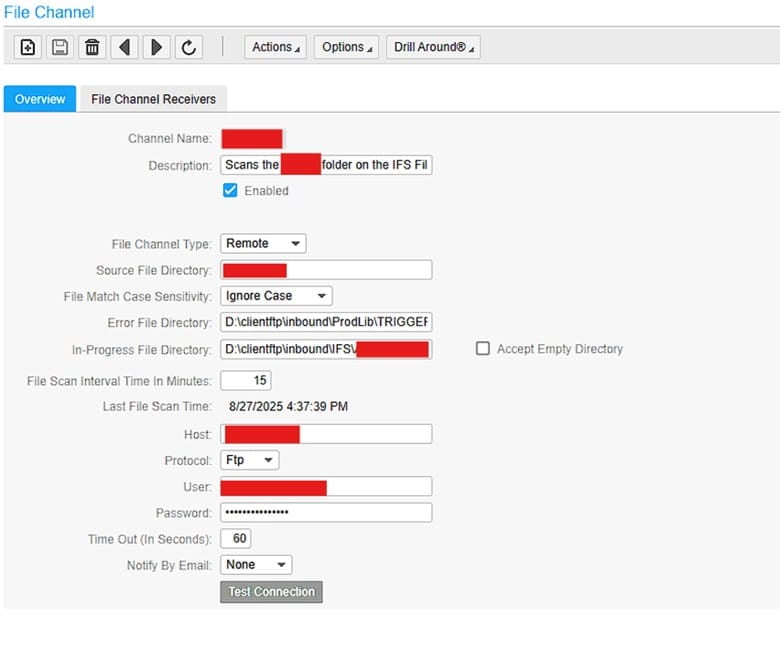The image size is (780, 661).
Task: Click the Delete trash can icon
Action: point(92,47)
